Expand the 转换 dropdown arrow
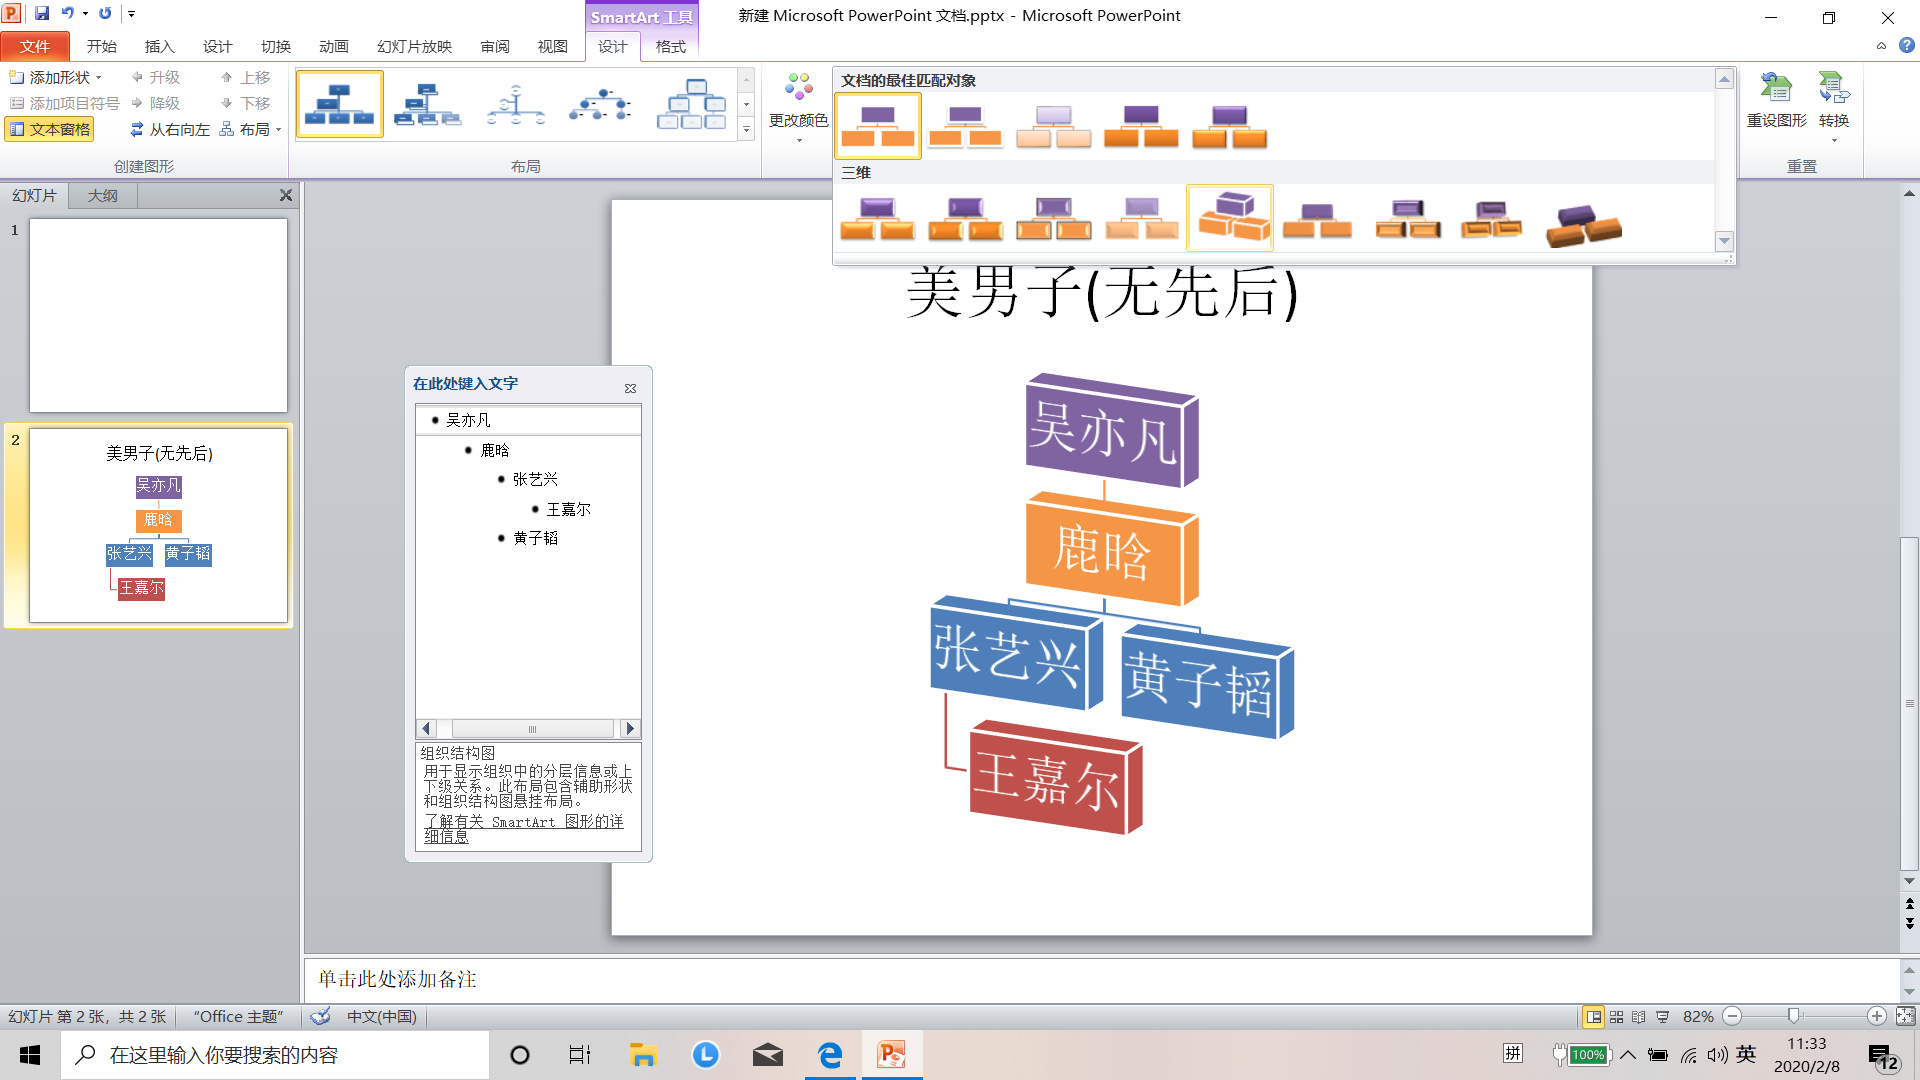This screenshot has height=1080, width=1920. coord(1834,138)
